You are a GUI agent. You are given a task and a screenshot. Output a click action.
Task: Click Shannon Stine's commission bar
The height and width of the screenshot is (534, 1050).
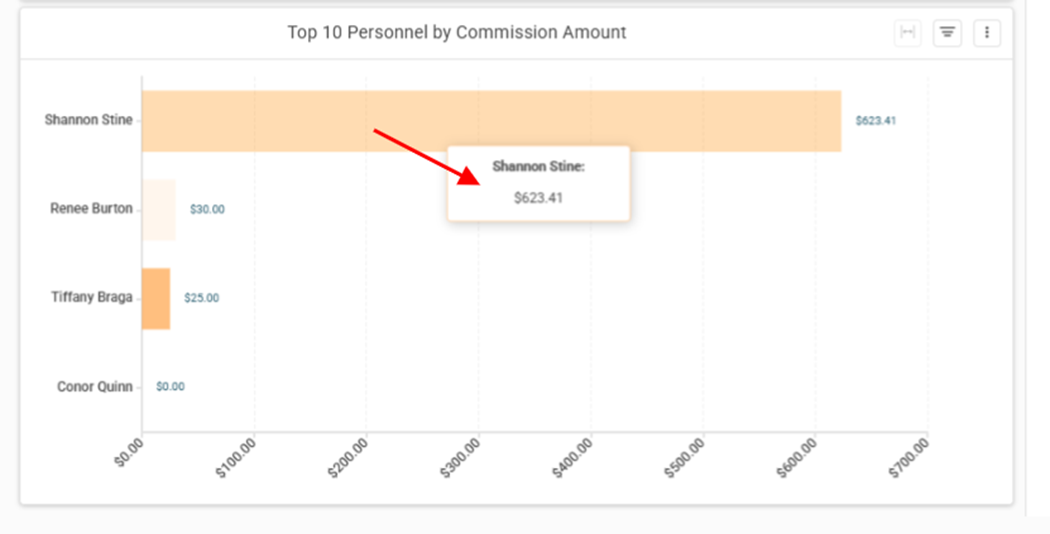click(x=492, y=121)
